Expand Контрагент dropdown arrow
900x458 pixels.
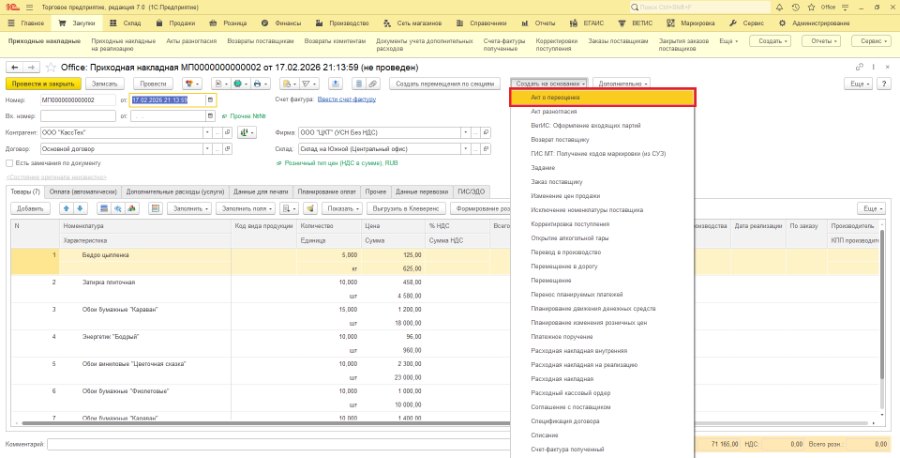[208, 133]
